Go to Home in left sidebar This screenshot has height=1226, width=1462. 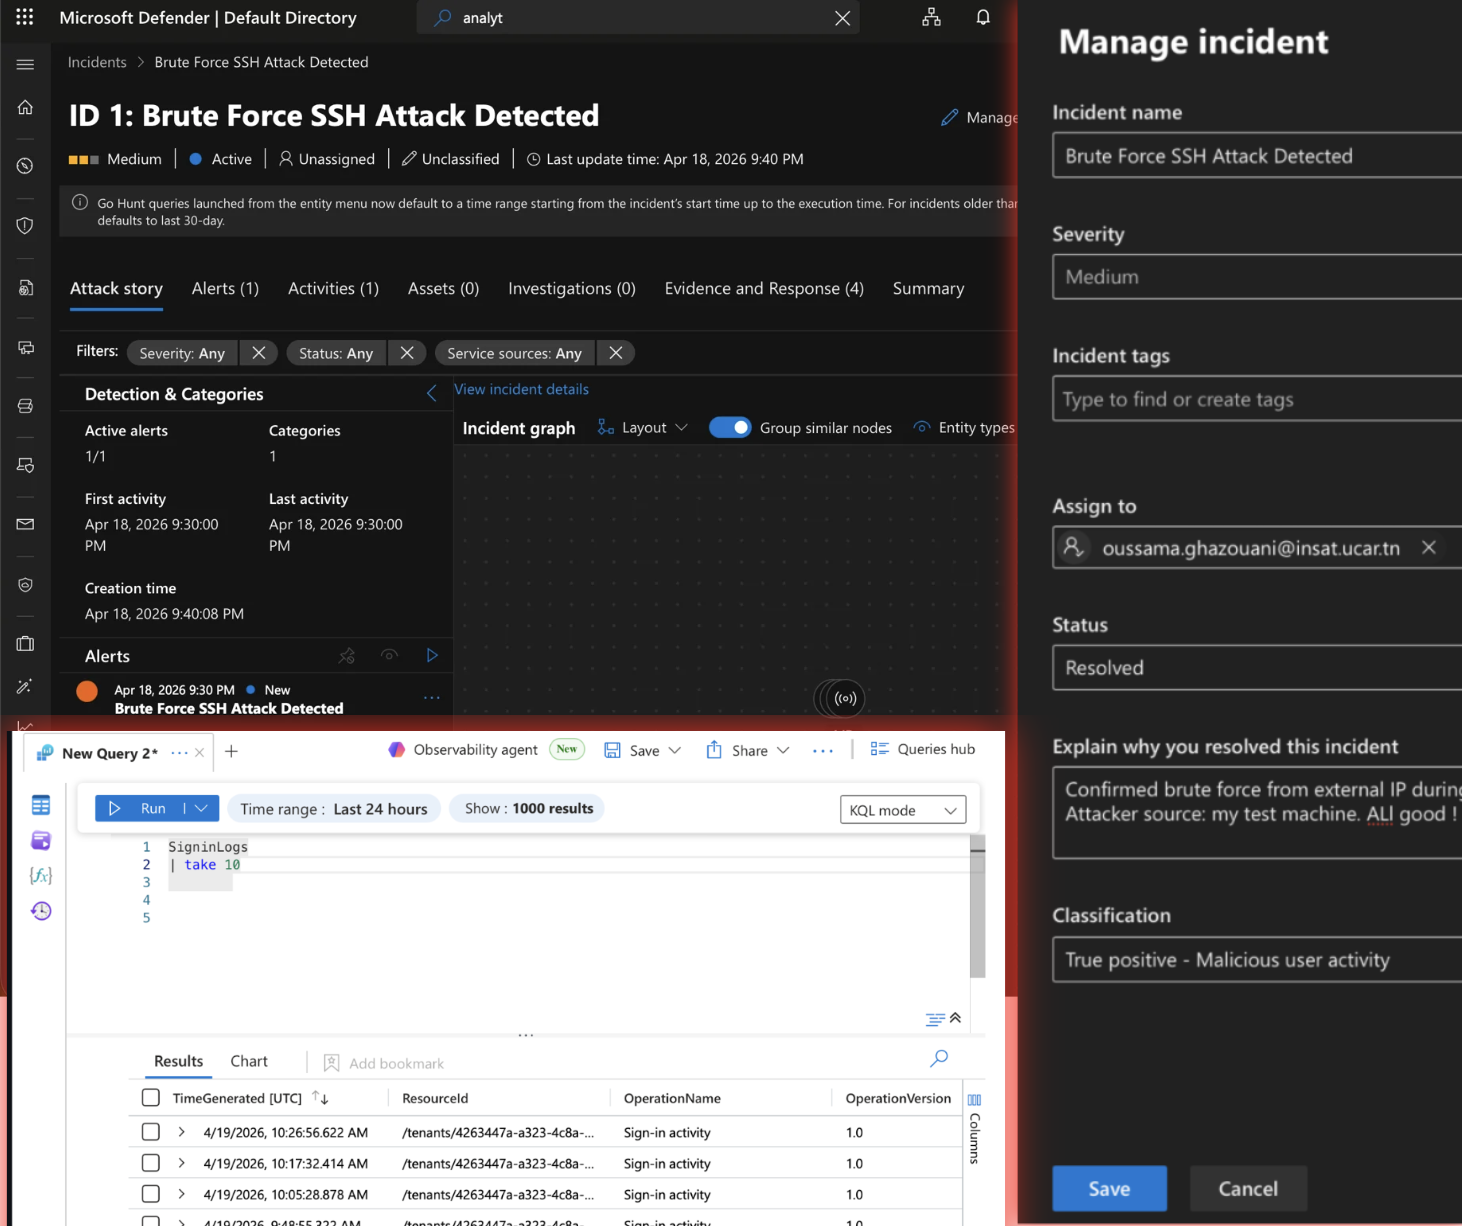26,107
